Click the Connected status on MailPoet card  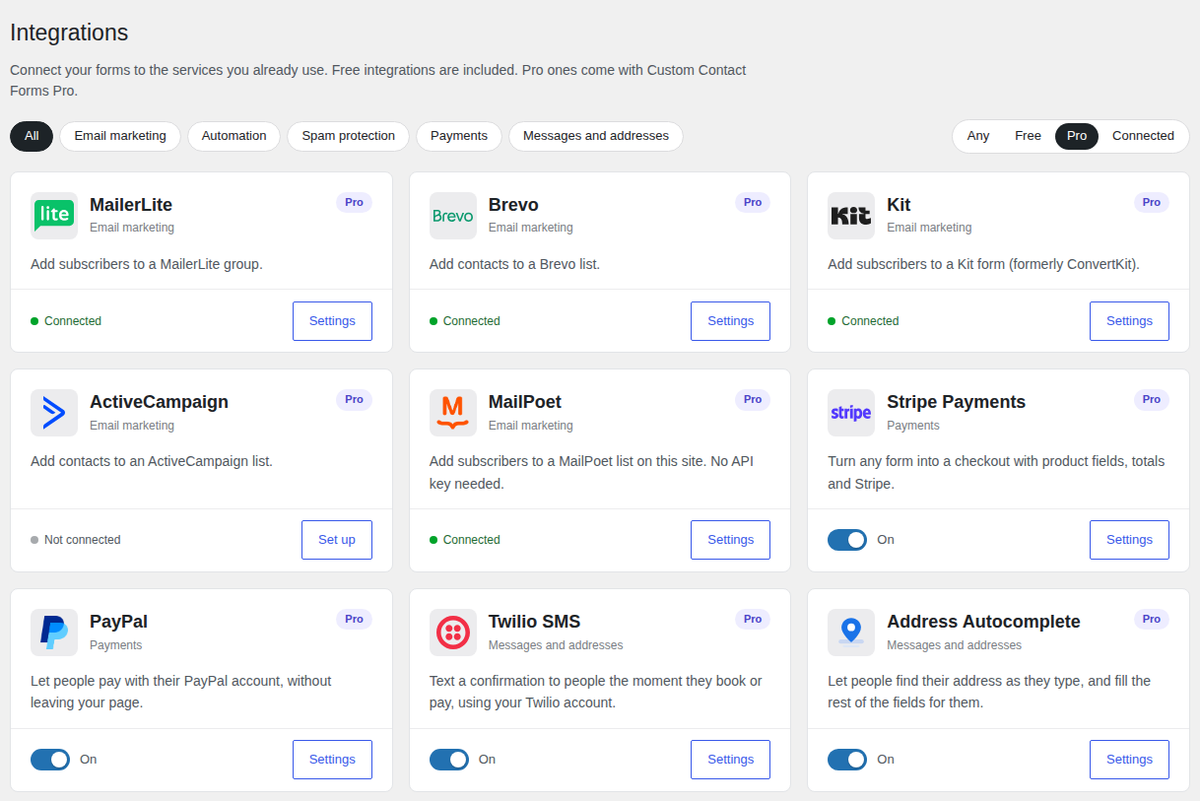[x=465, y=540]
